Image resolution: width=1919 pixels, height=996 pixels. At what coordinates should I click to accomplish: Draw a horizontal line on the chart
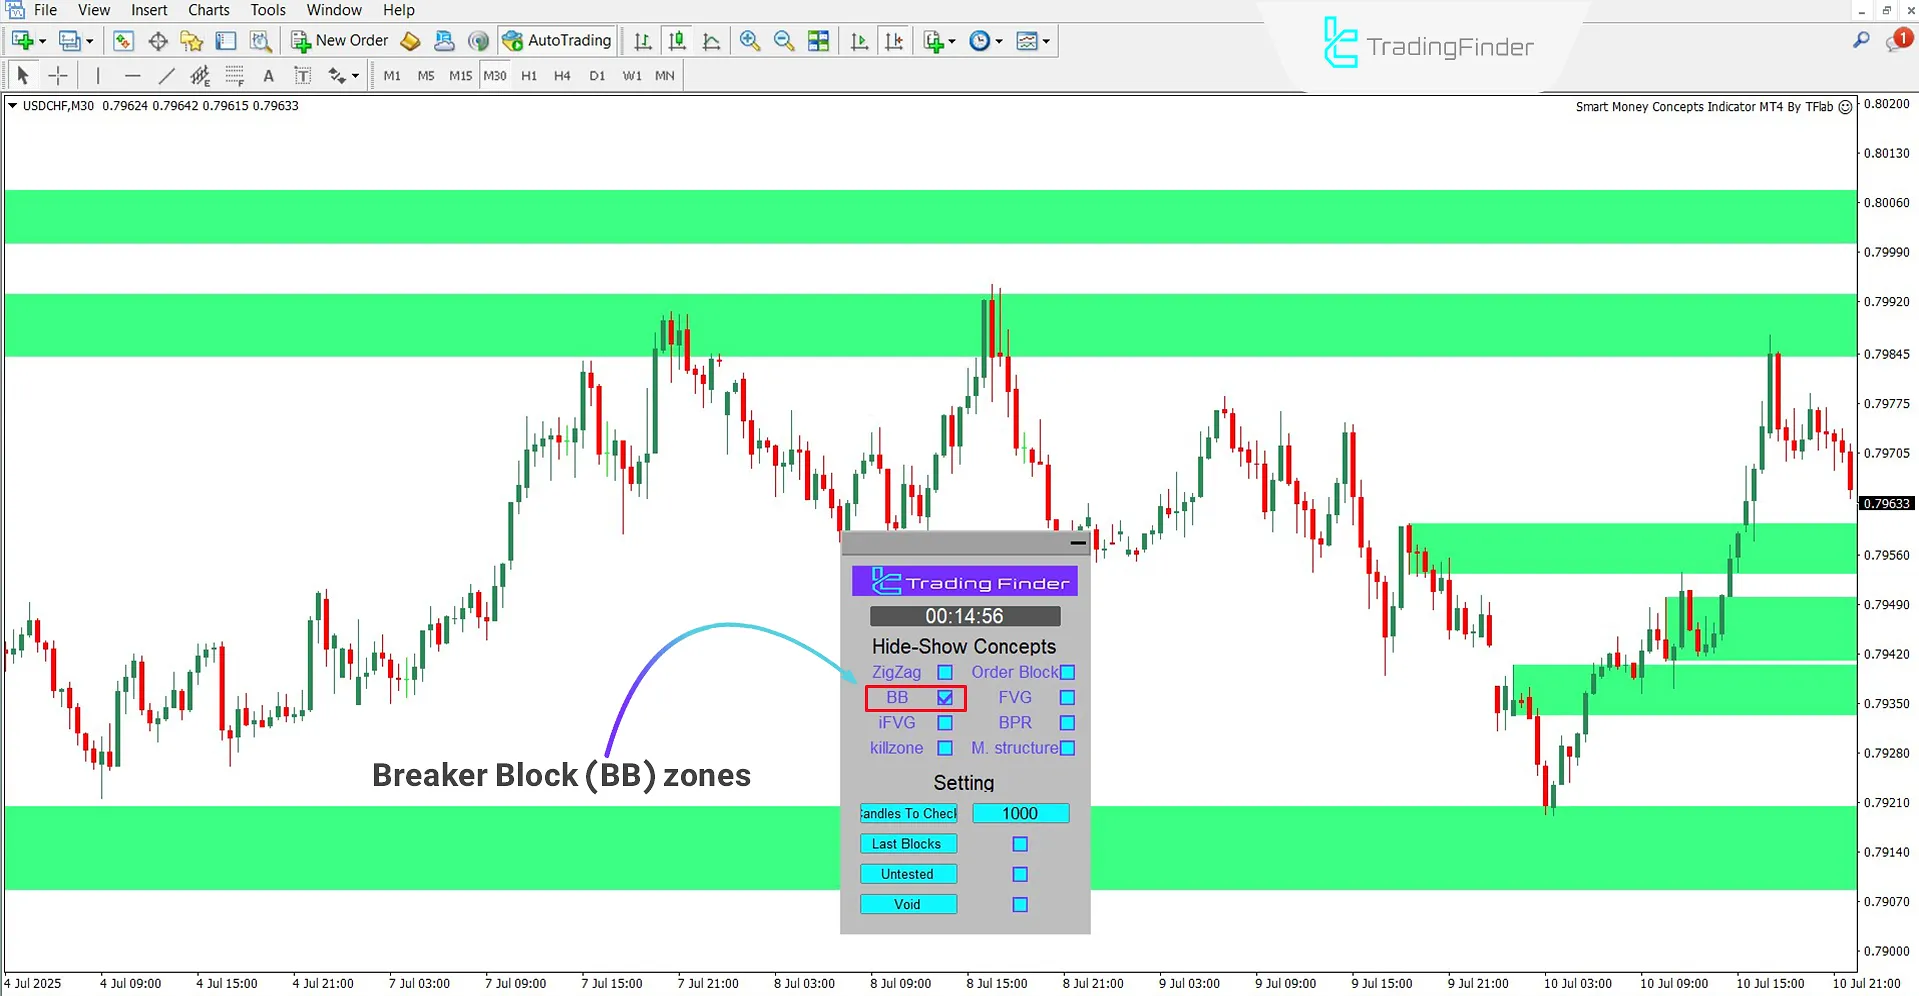point(133,75)
